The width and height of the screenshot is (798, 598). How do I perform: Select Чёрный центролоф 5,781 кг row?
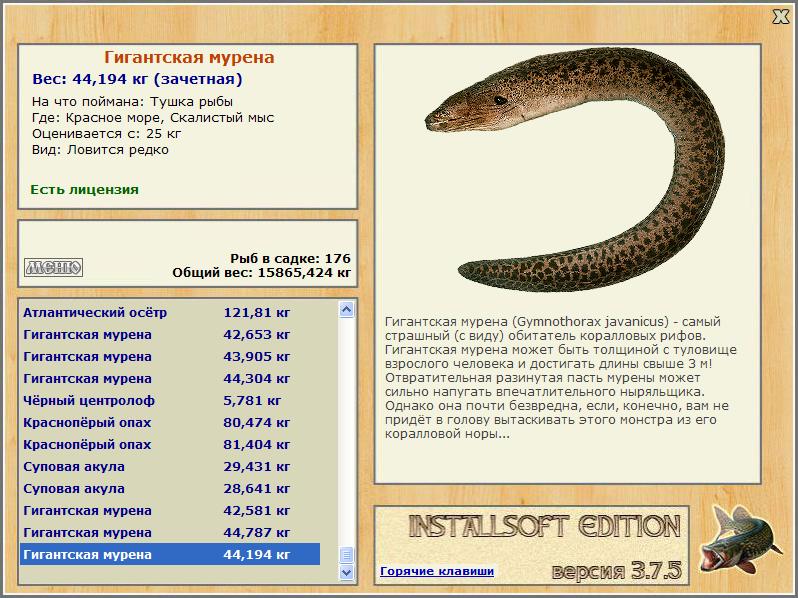170,401
